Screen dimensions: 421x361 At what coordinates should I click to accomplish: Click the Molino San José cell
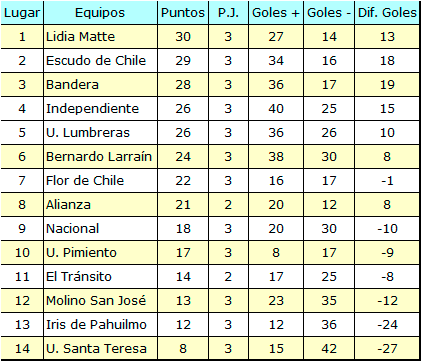(x=100, y=301)
